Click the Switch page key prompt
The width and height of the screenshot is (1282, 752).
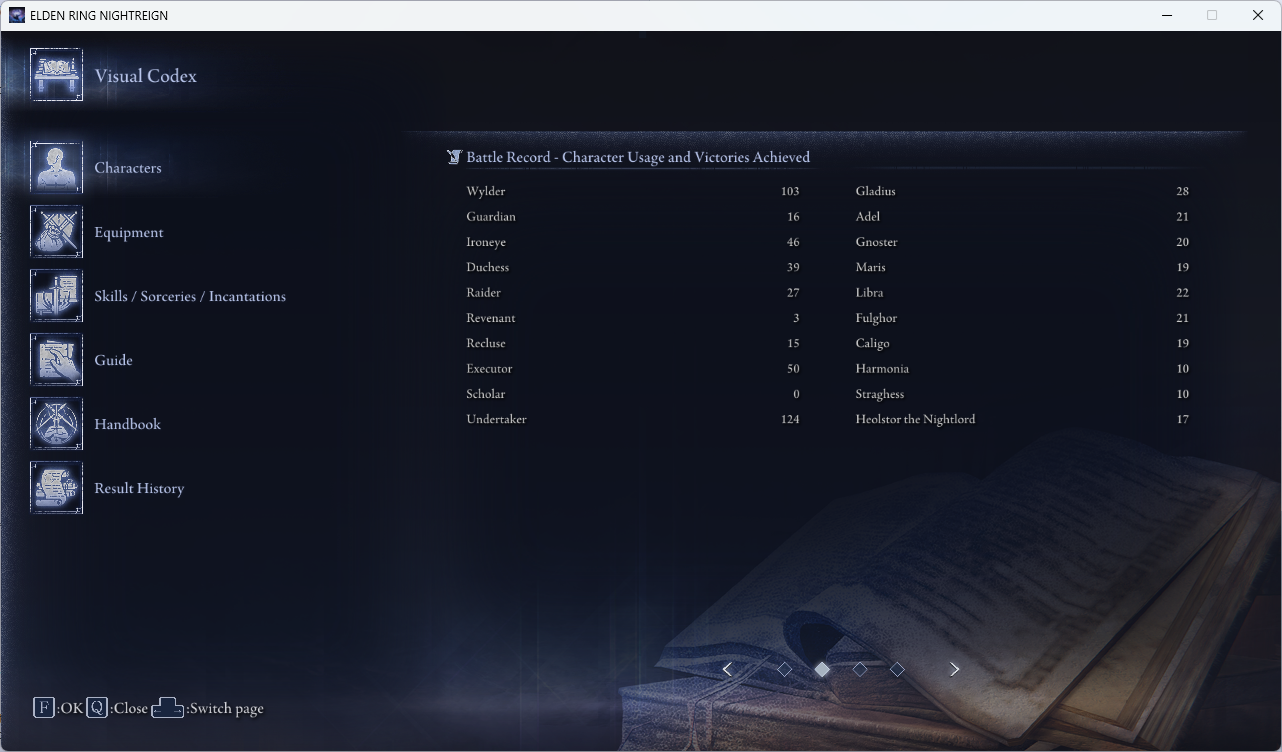pyautogui.click(x=208, y=708)
